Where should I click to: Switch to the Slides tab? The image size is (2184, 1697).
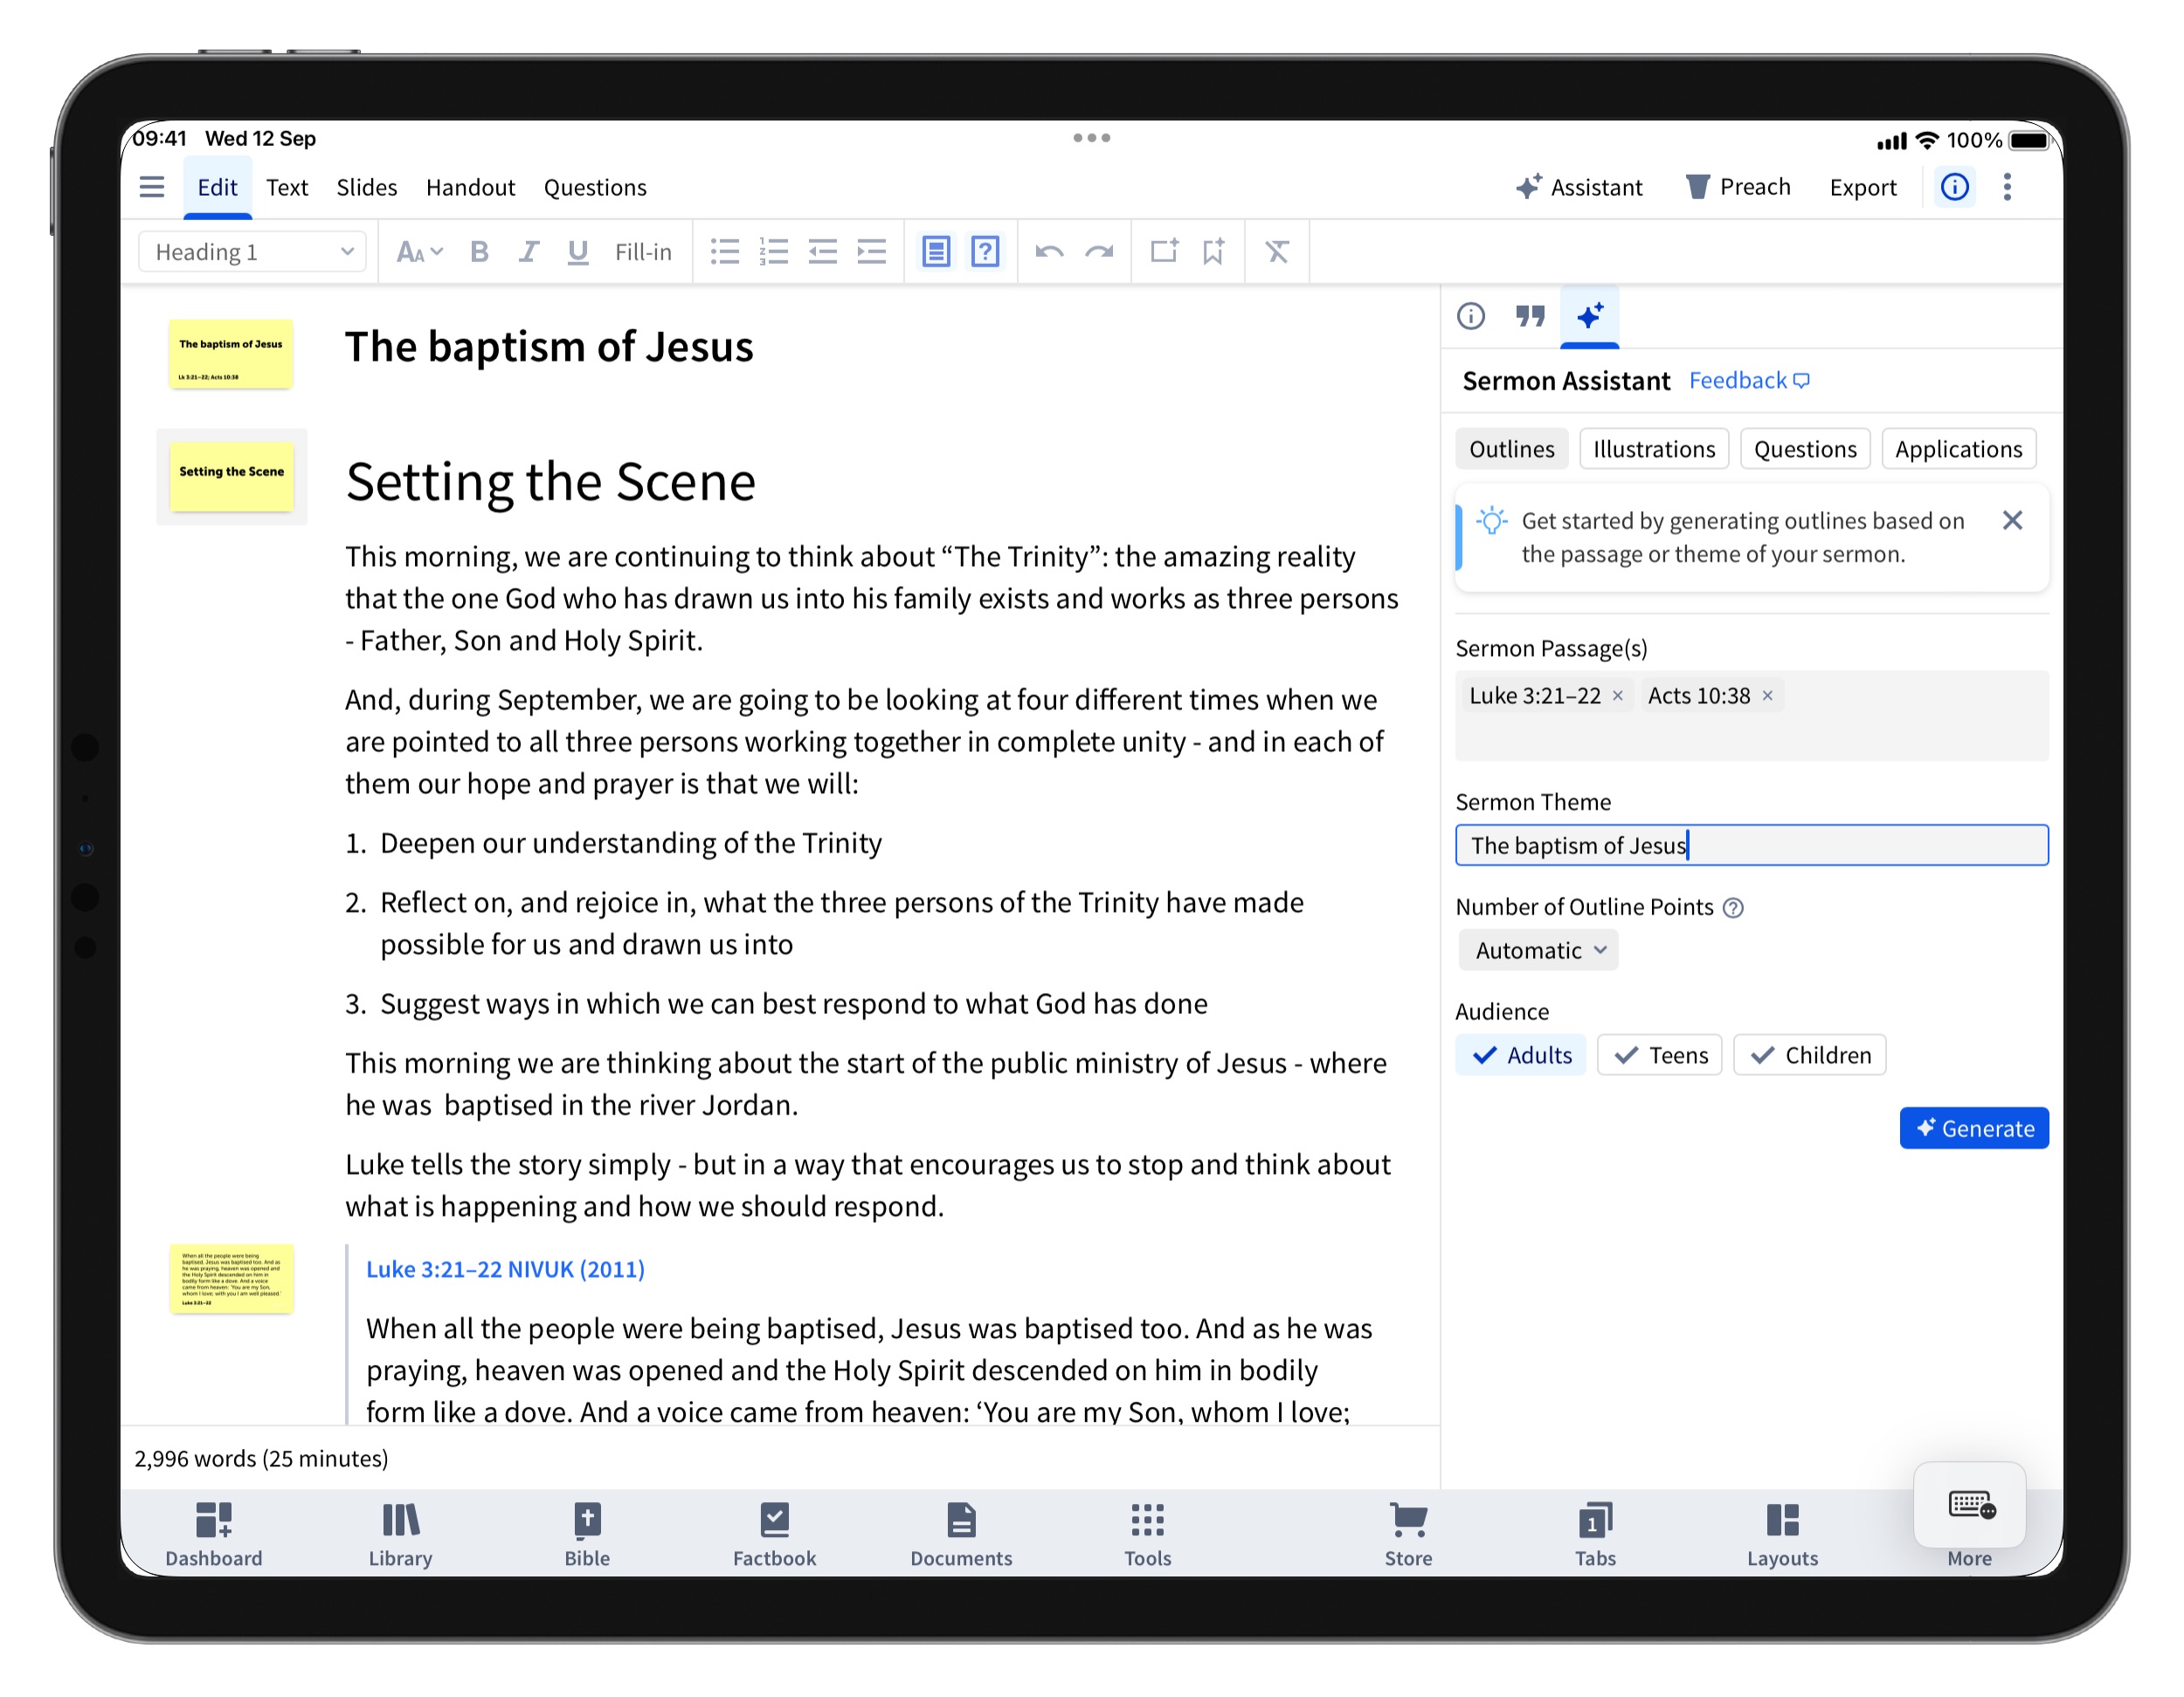point(366,187)
